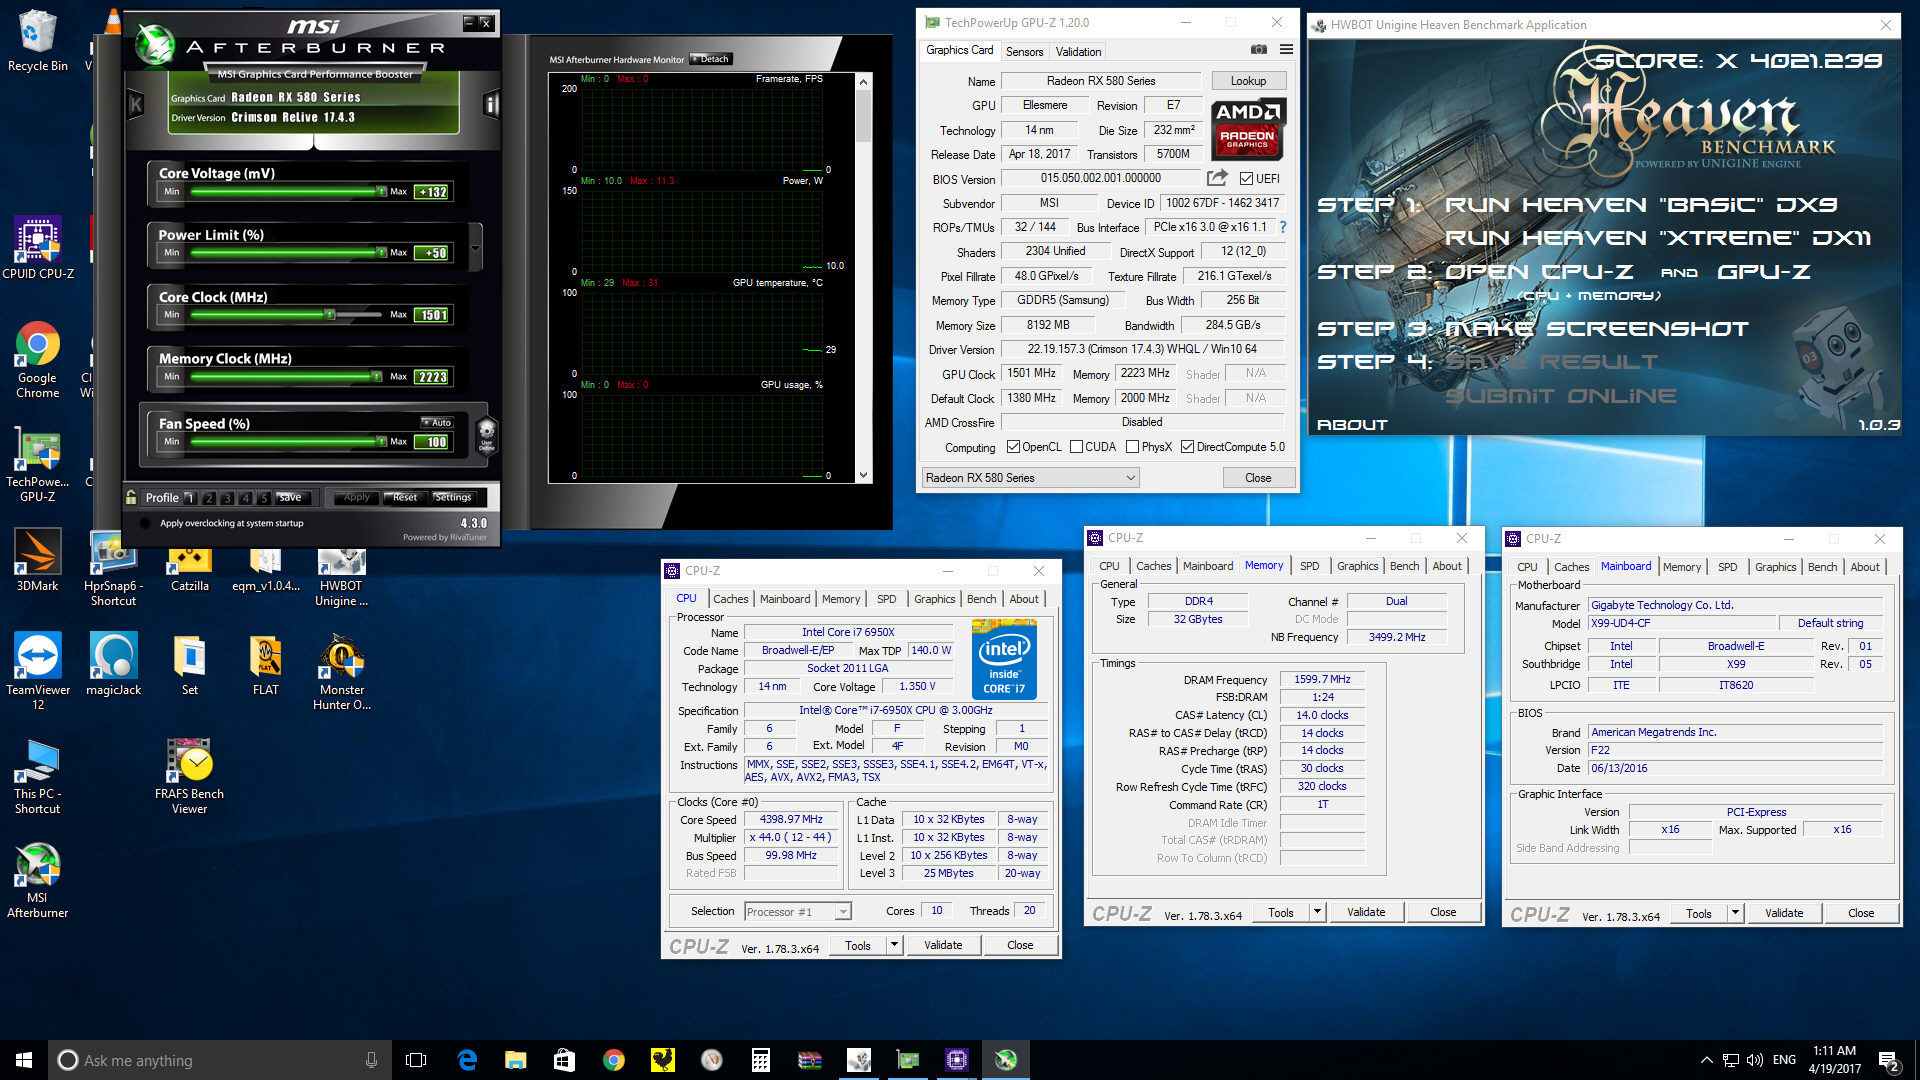The image size is (1920, 1080).
Task: Open FRAFS Bench Viewer icon
Action: point(189,776)
